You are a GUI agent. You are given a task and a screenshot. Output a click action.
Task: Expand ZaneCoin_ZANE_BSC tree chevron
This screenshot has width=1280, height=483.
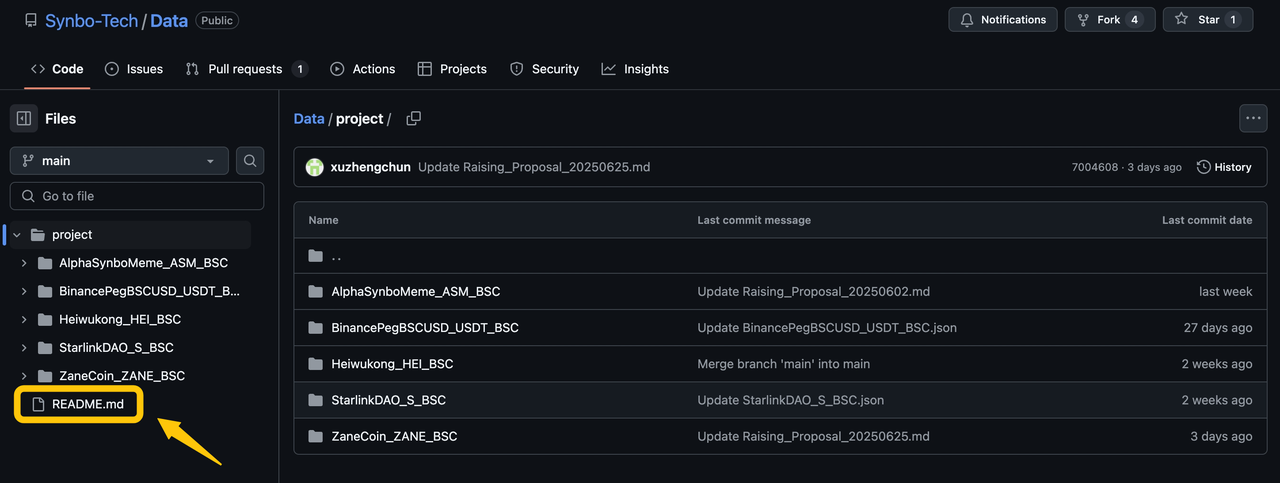24,376
